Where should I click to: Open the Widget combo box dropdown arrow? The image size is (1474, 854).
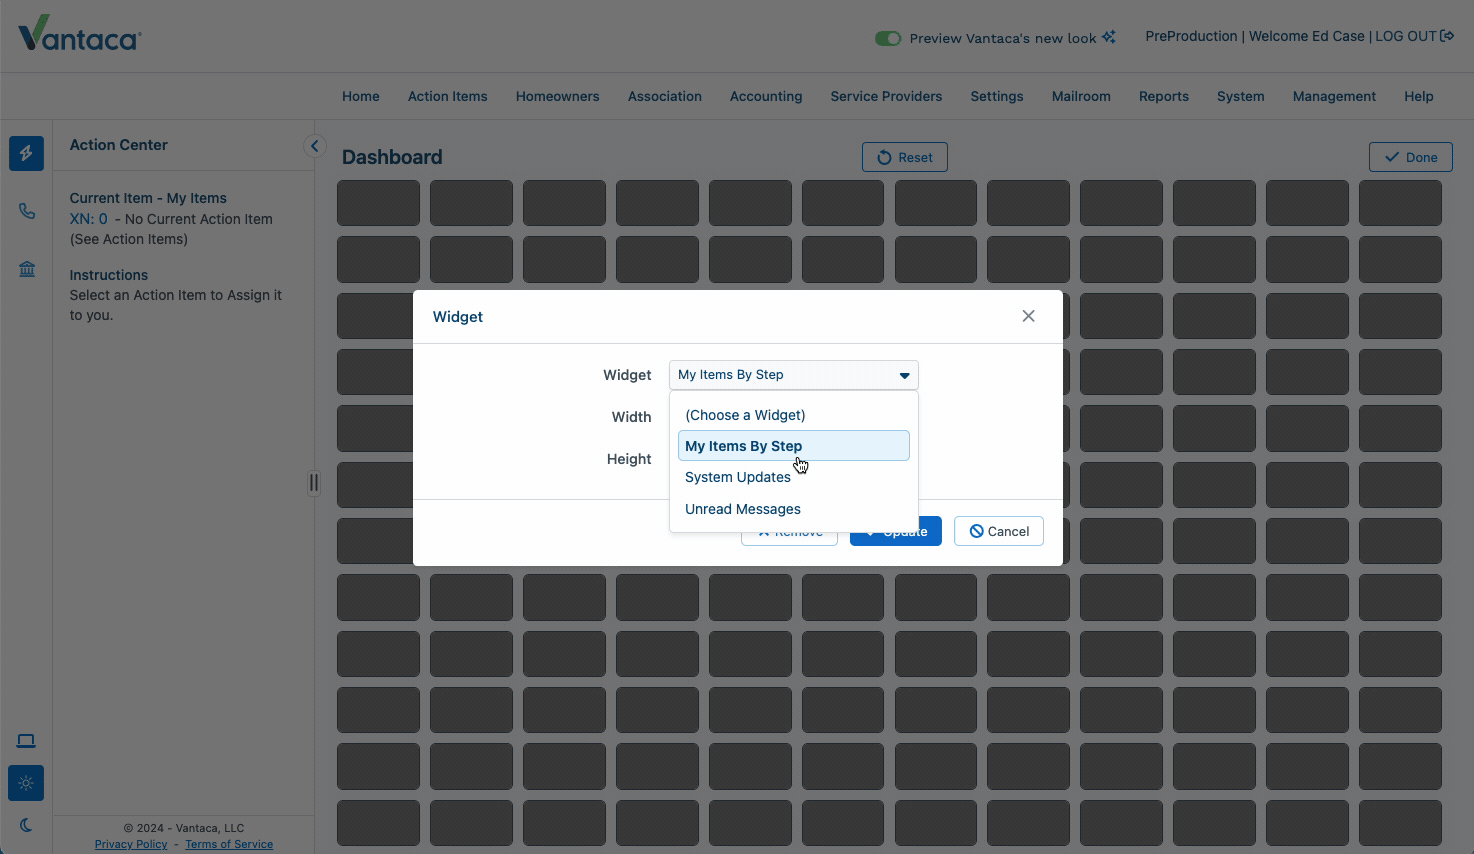pyautogui.click(x=904, y=375)
